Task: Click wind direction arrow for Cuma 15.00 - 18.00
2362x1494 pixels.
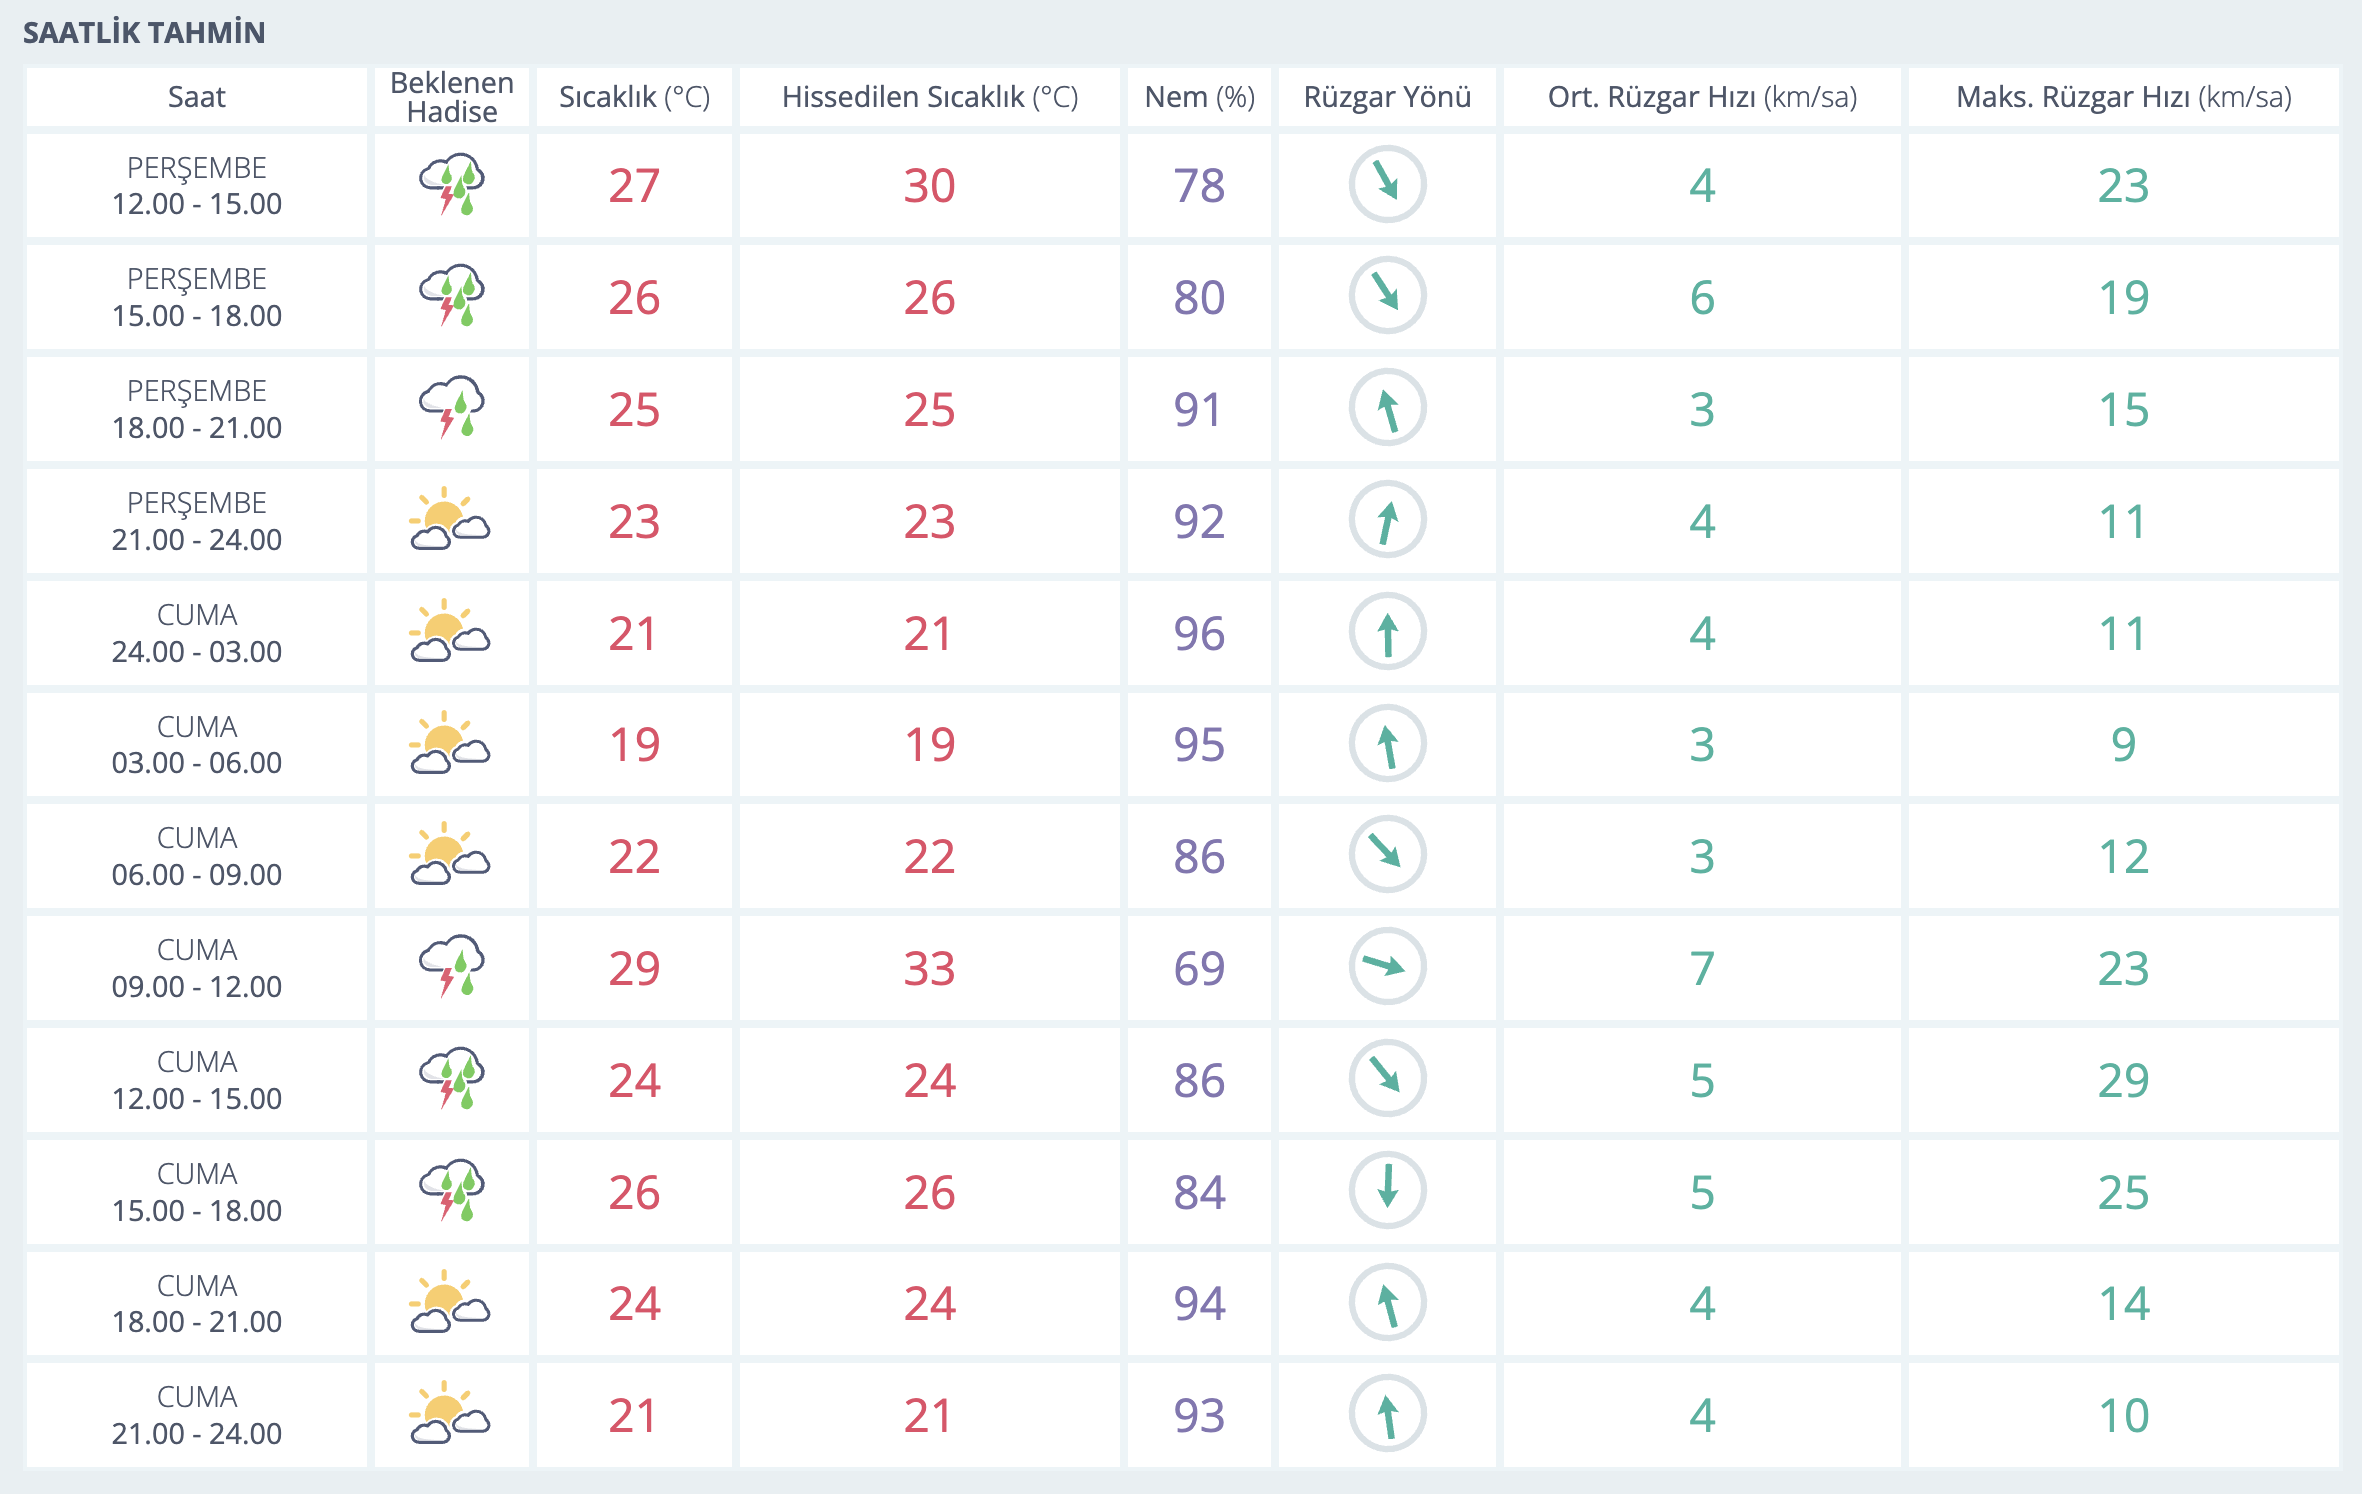Action: [1386, 1191]
